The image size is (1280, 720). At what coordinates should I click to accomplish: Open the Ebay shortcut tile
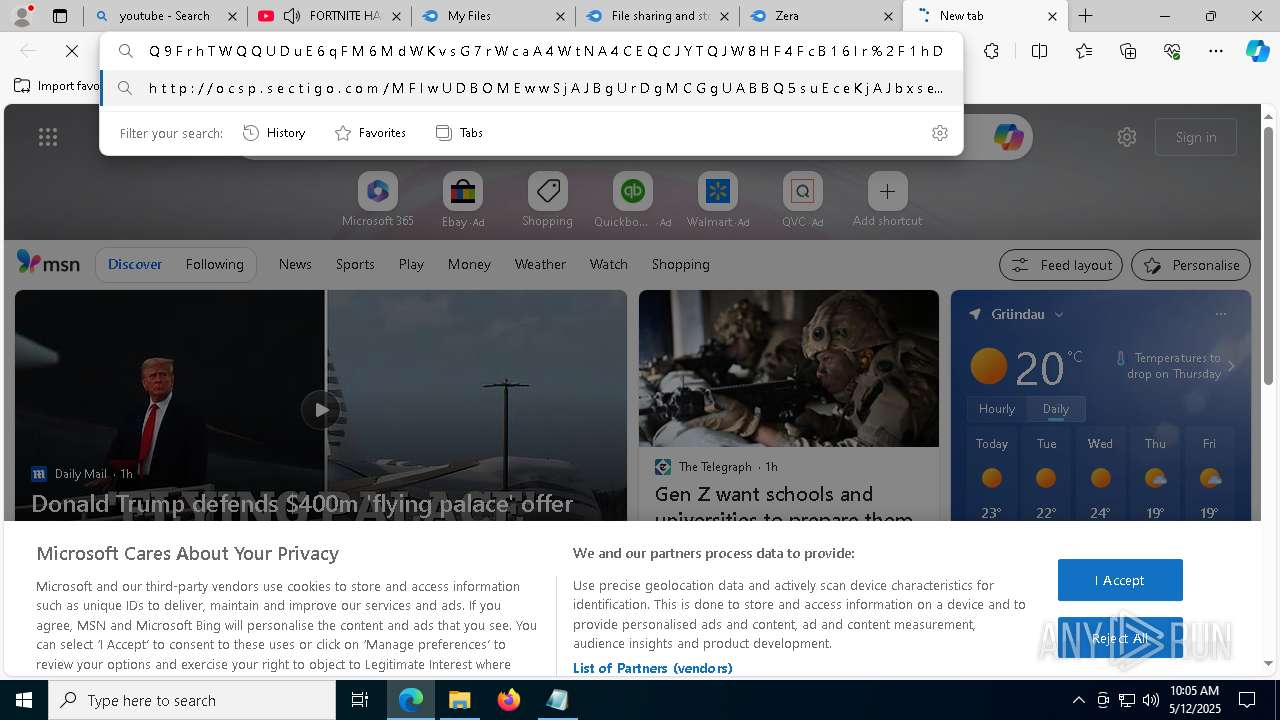463,201
